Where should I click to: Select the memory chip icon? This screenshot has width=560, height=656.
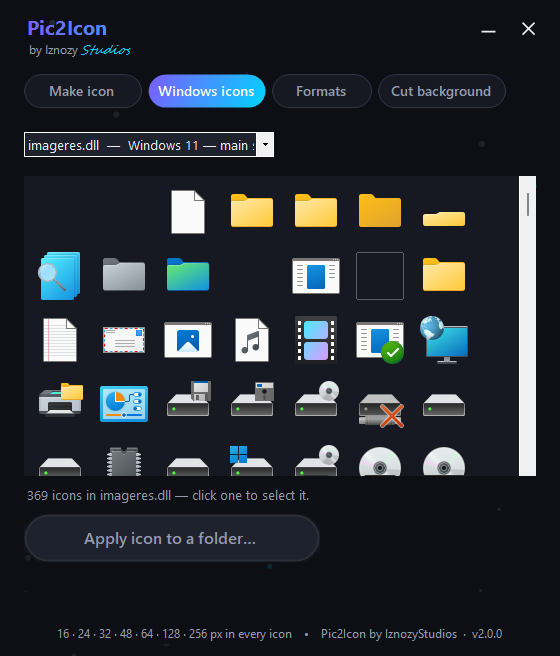[124, 461]
